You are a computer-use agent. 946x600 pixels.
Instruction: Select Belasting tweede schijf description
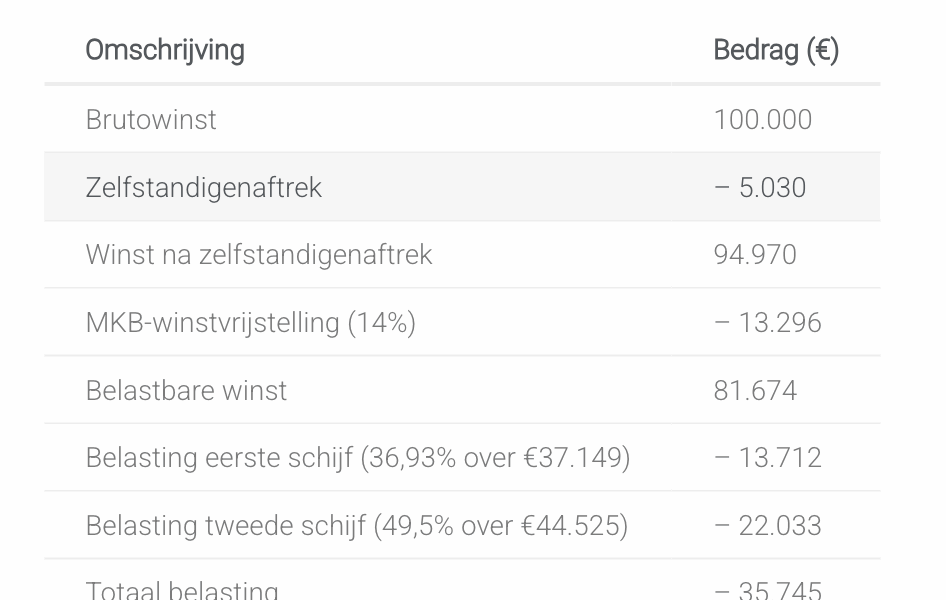pyautogui.click(x=357, y=525)
